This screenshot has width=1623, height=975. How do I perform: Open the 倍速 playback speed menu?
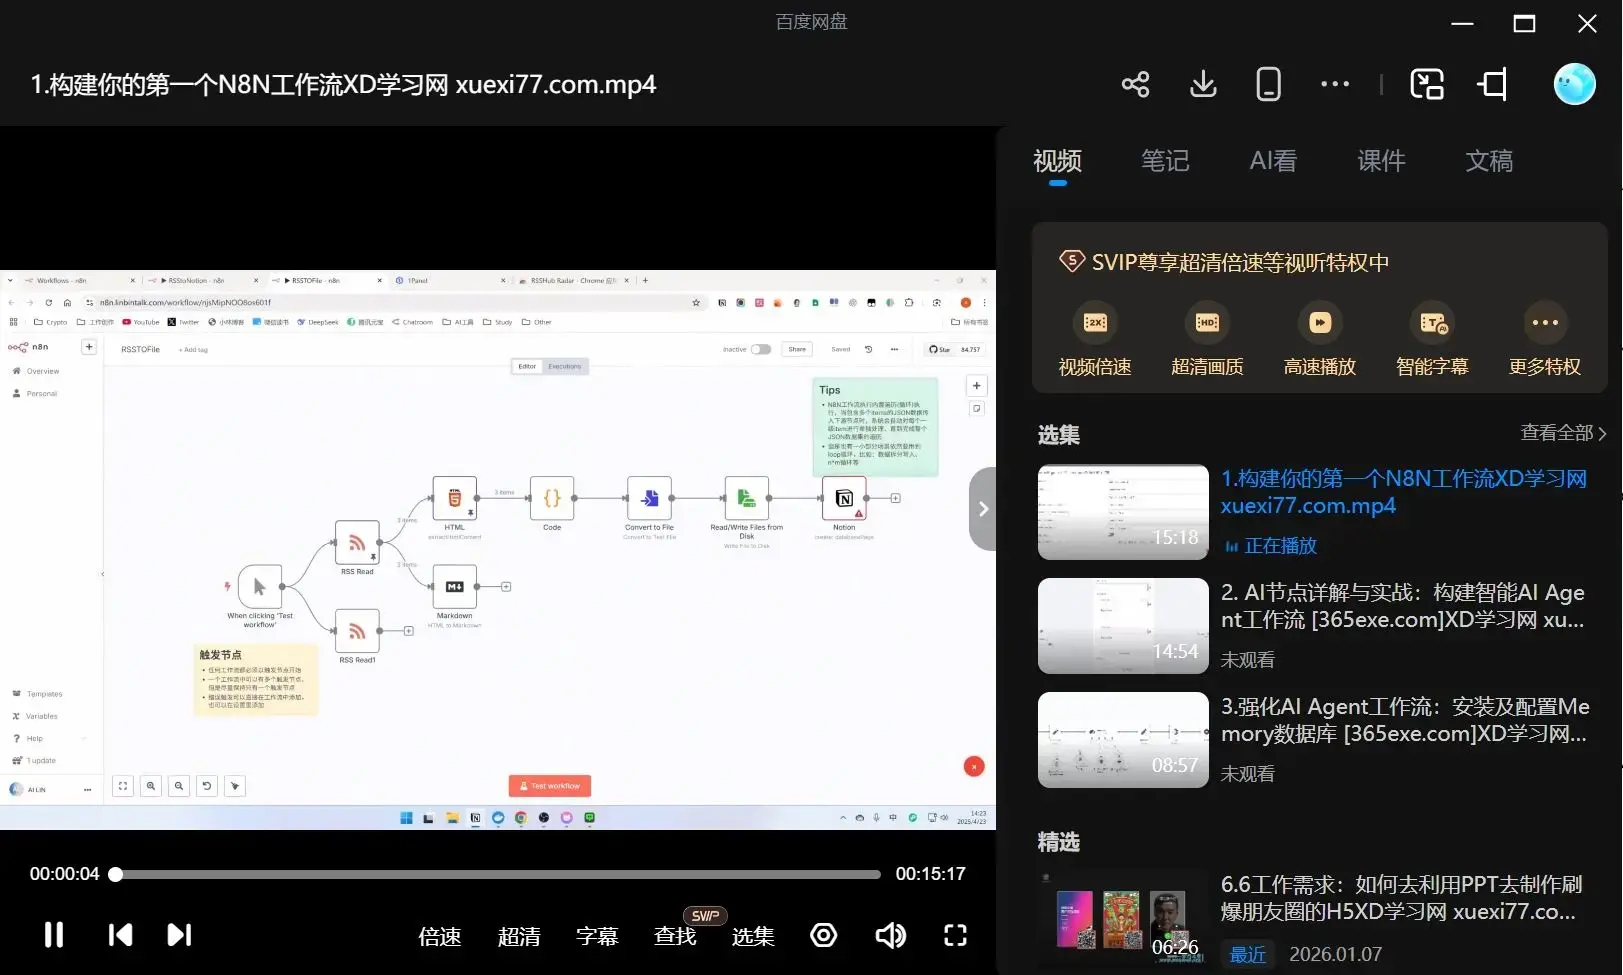440,936
